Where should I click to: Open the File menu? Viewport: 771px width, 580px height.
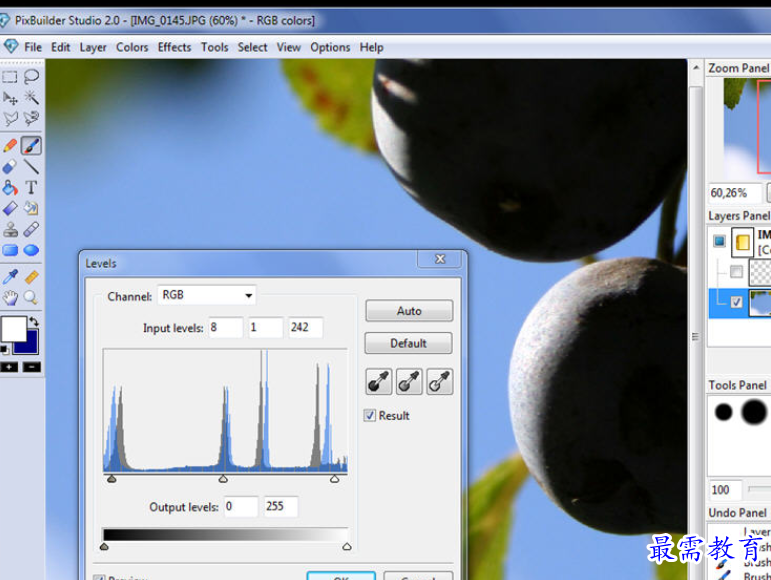tap(33, 47)
